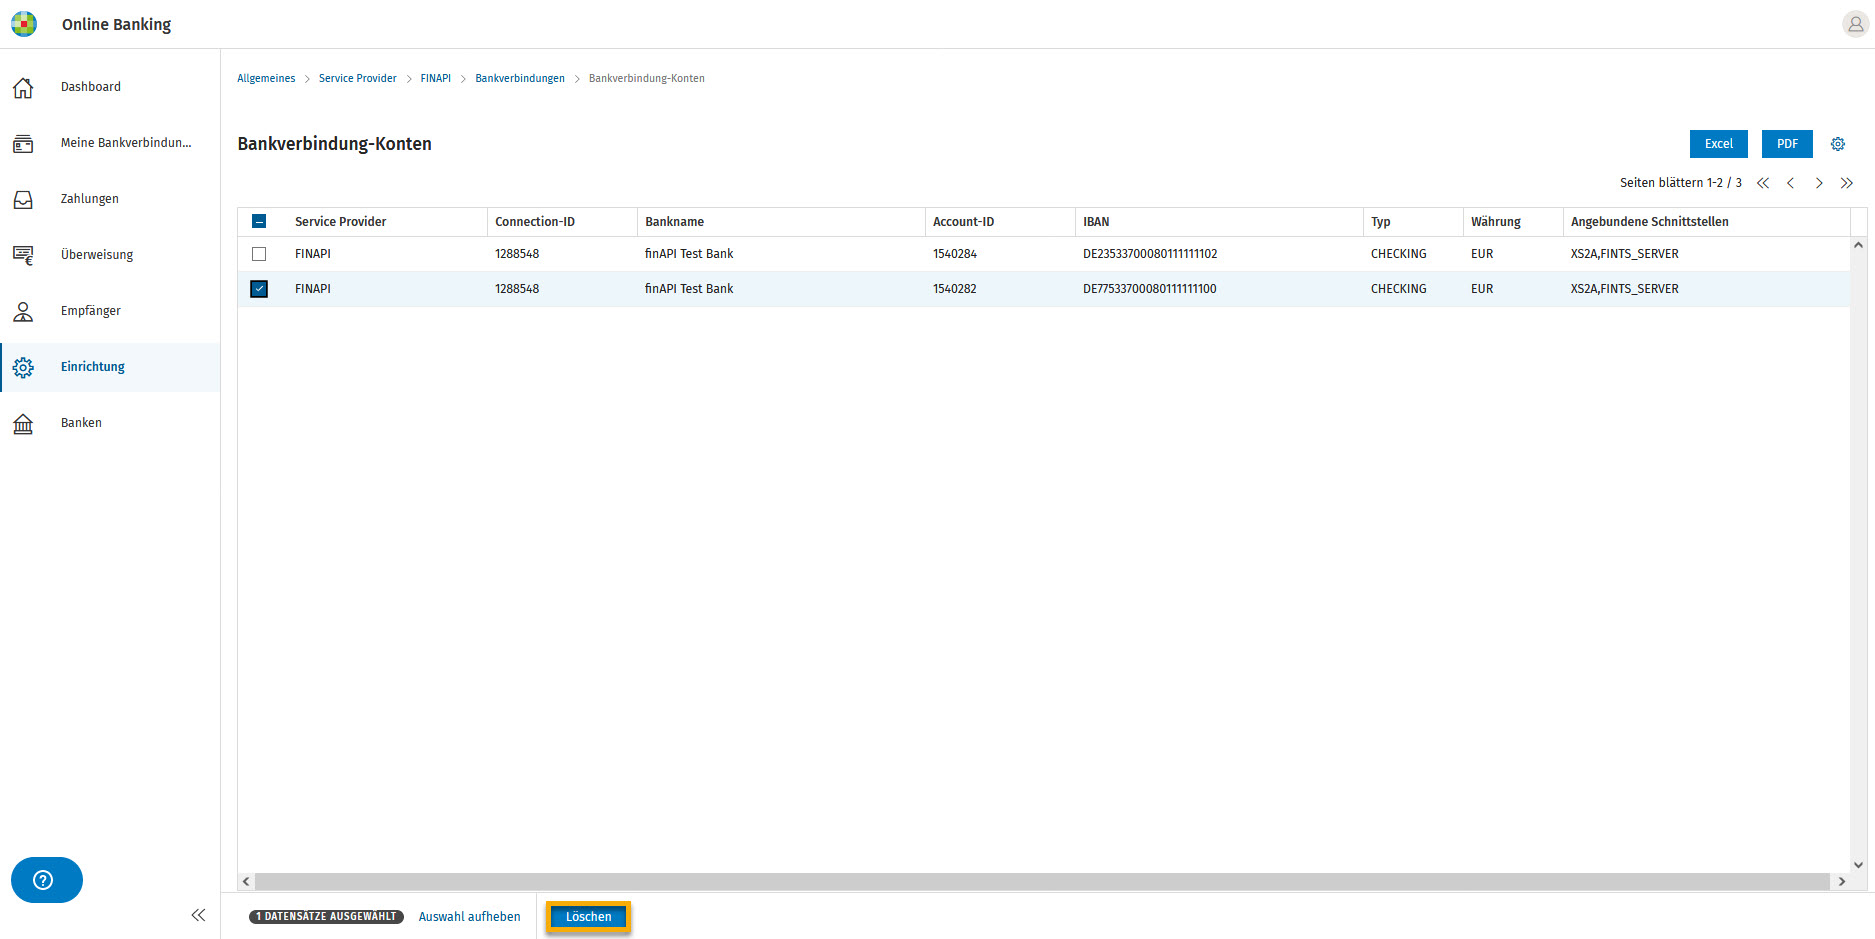The width and height of the screenshot is (1875, 939).
Task: Click the table's scroll up arrow
Action: point(1858,245)
